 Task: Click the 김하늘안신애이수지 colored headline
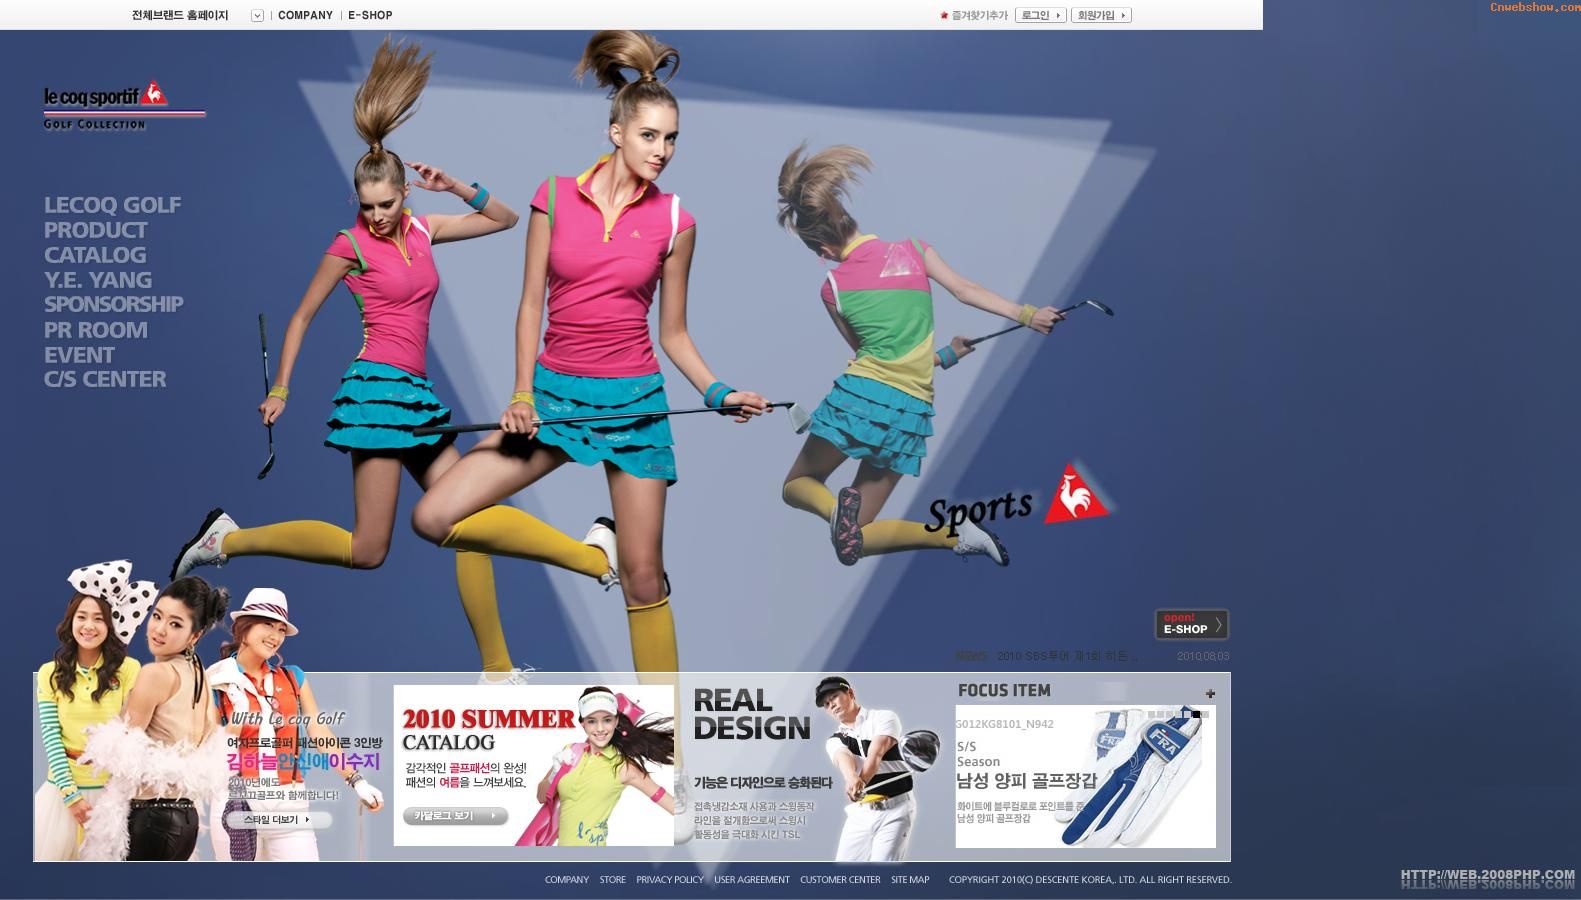click(x=304, y=761)
